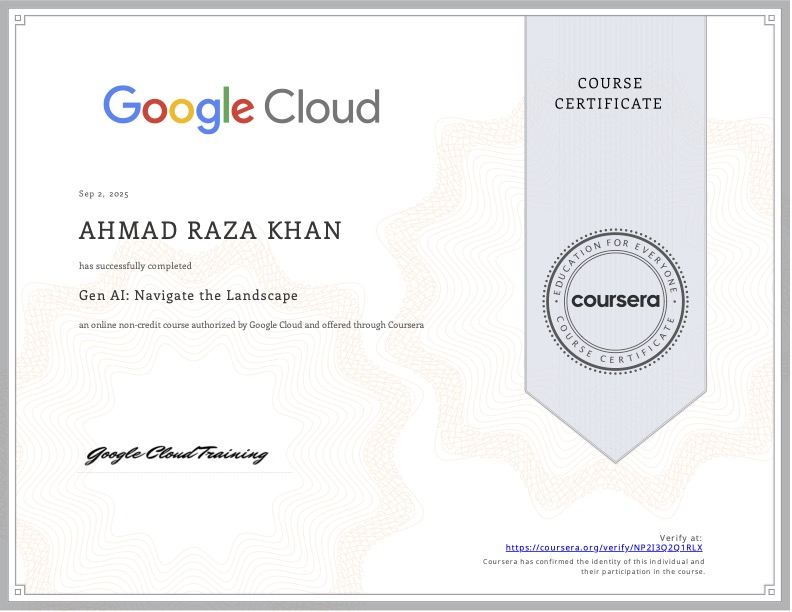
Task: Click the 'Verify at:' label
Action: [680, 538]
